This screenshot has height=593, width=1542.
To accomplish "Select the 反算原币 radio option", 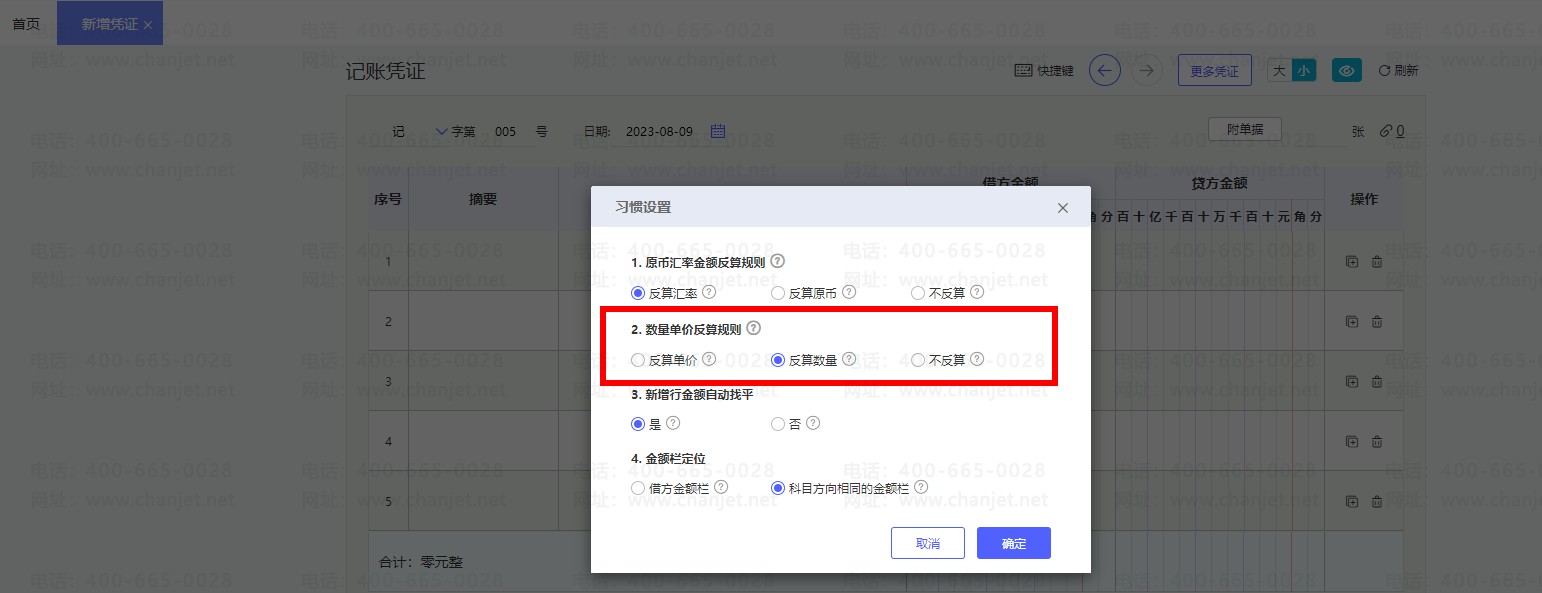I will point(778,293).
